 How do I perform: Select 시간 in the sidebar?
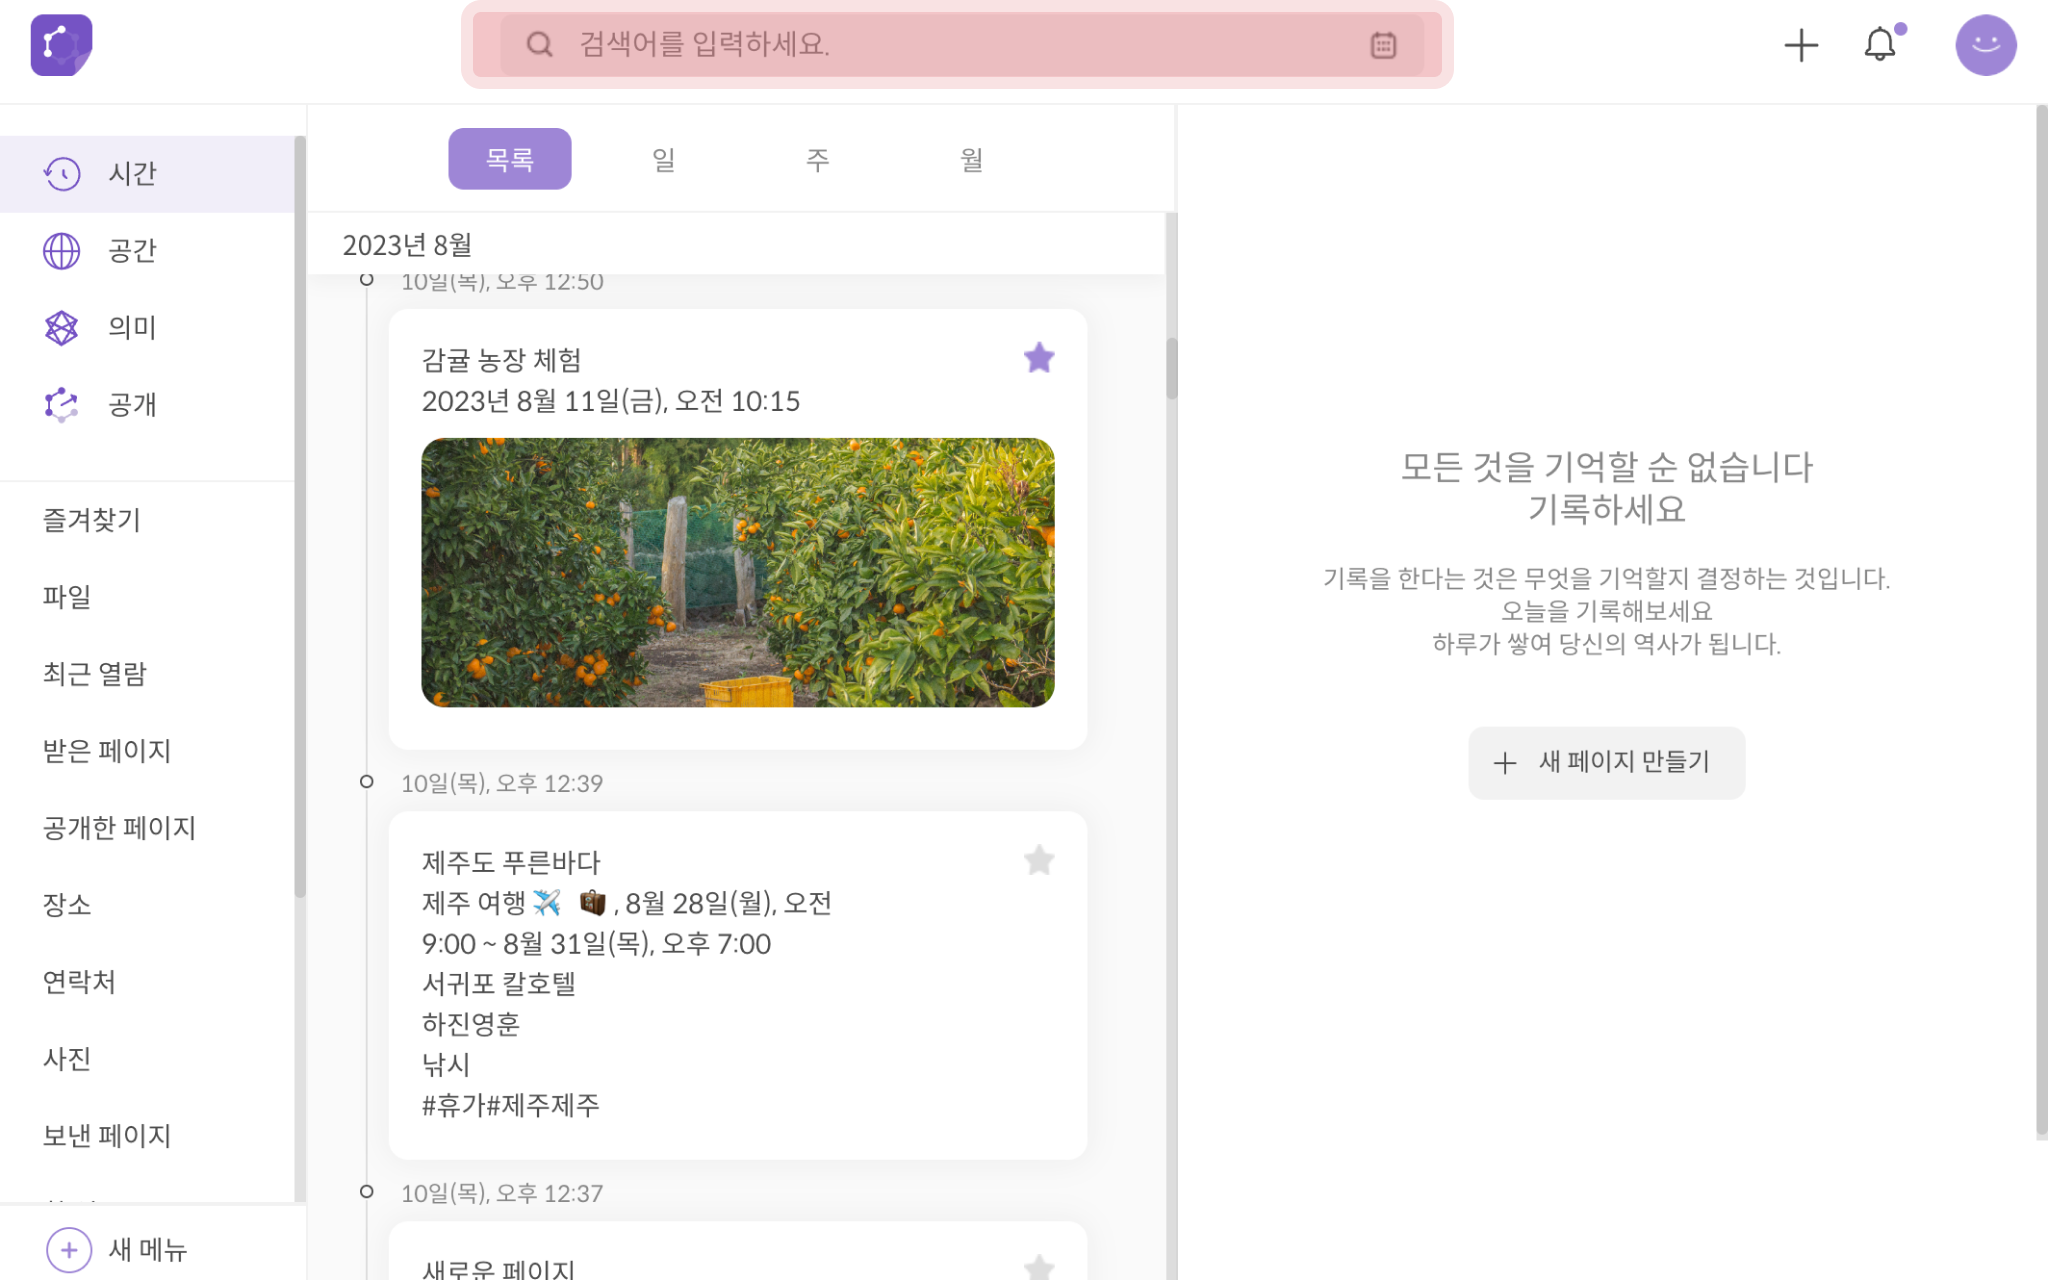(x=147, y=174)
